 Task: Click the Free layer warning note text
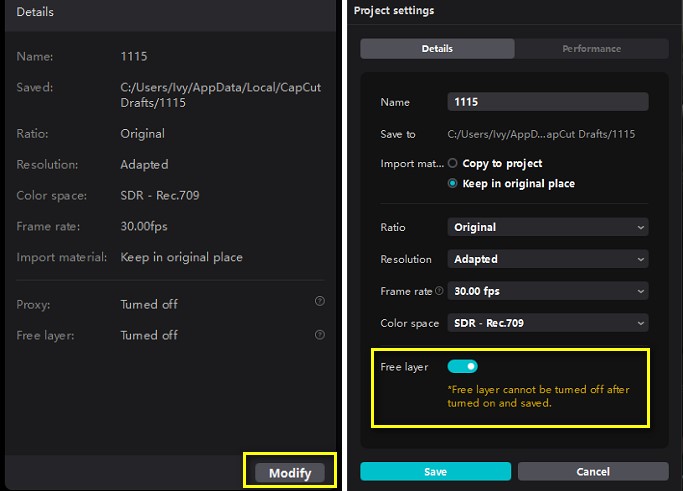coord(538,396)
